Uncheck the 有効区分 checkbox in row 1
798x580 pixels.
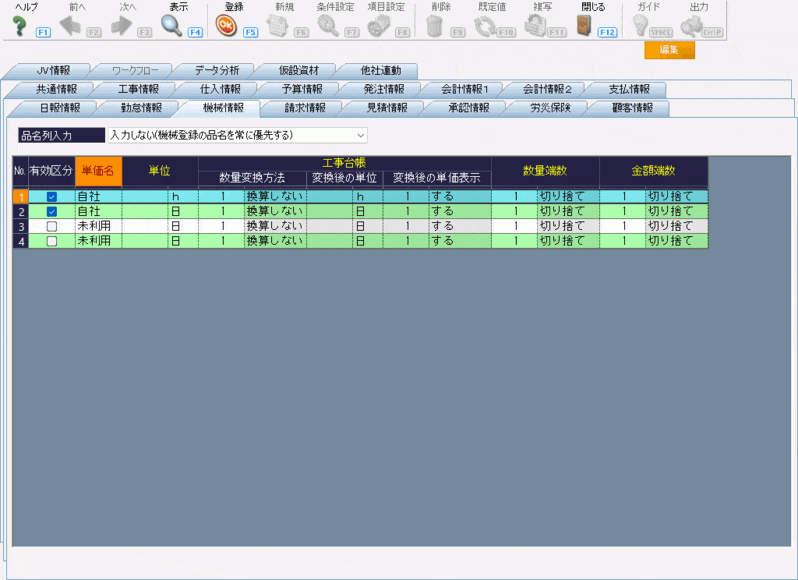[52, 197]
